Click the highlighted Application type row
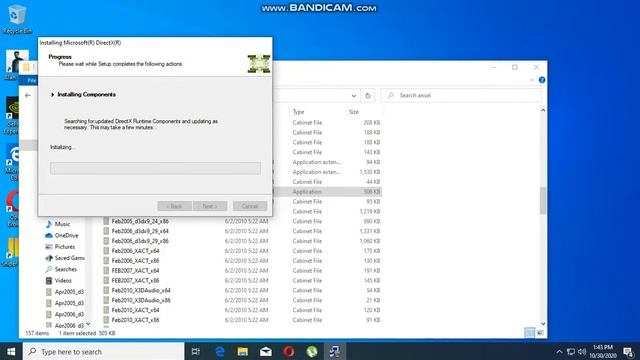Viewport: 640px width, 360px height. click(x=327, y=192)
